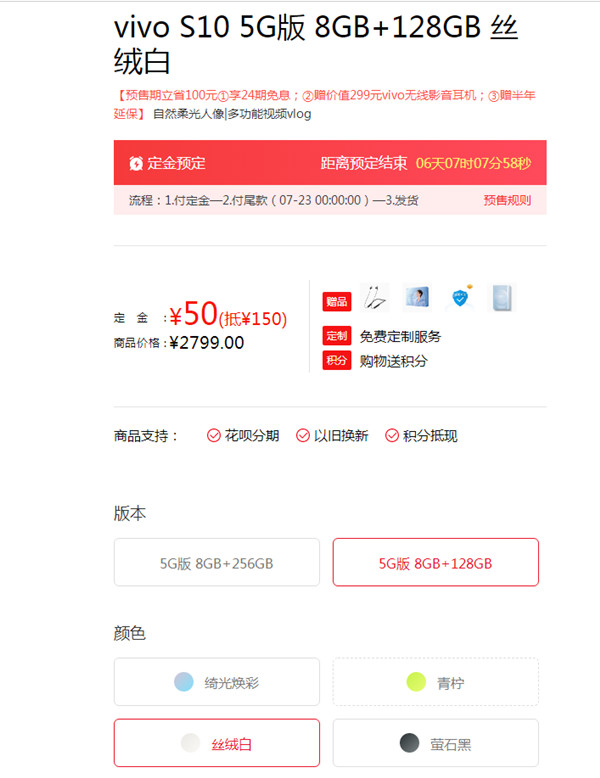Click the 花呗分期 check icon
The height and width of the screenshot is (778, 600).
(213, 436)
